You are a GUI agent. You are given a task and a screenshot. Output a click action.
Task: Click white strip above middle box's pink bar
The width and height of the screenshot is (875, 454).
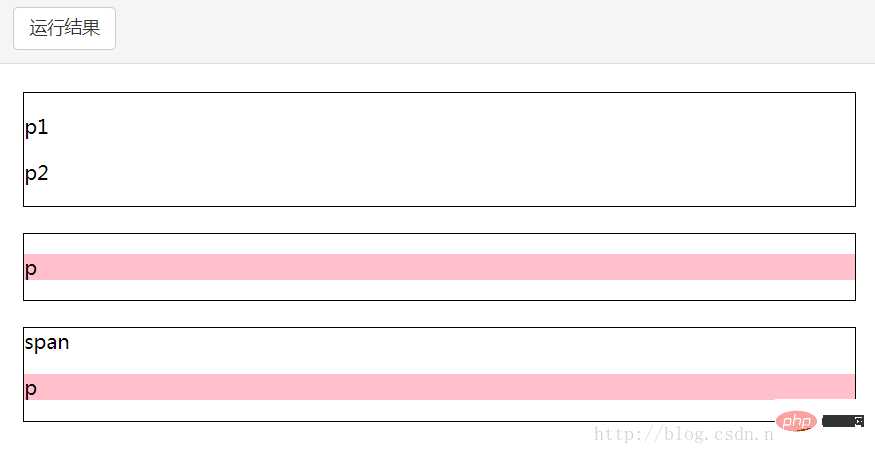[440, 245]
